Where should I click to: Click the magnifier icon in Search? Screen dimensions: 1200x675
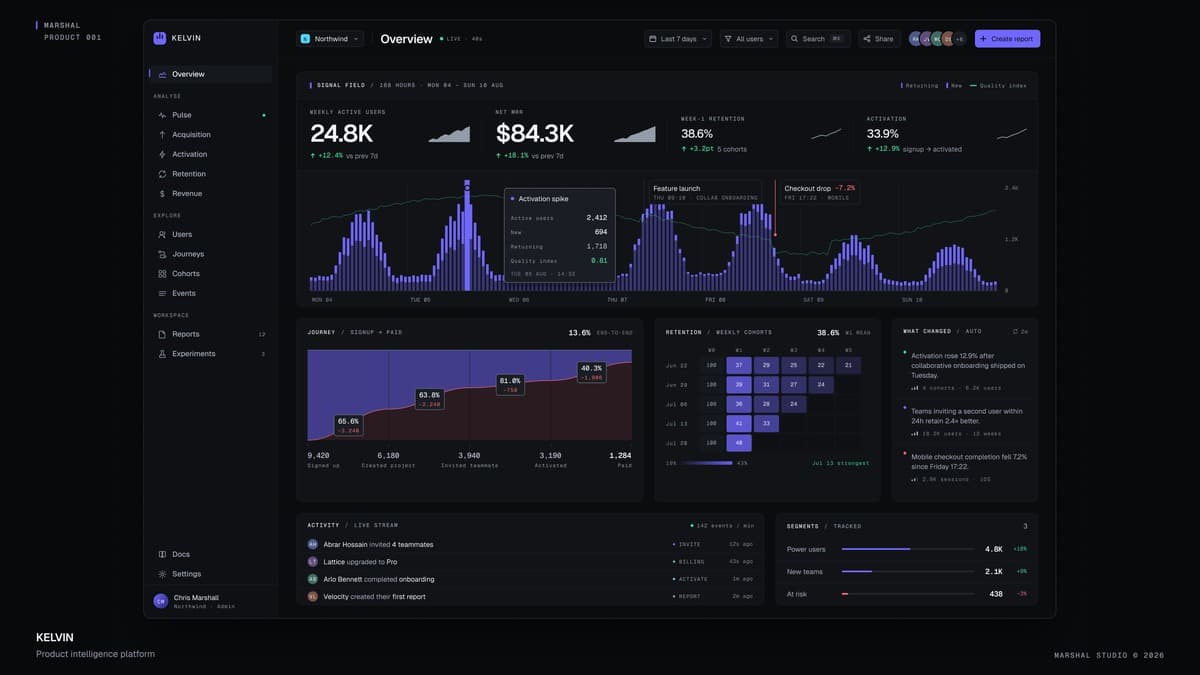click(795, 39)
